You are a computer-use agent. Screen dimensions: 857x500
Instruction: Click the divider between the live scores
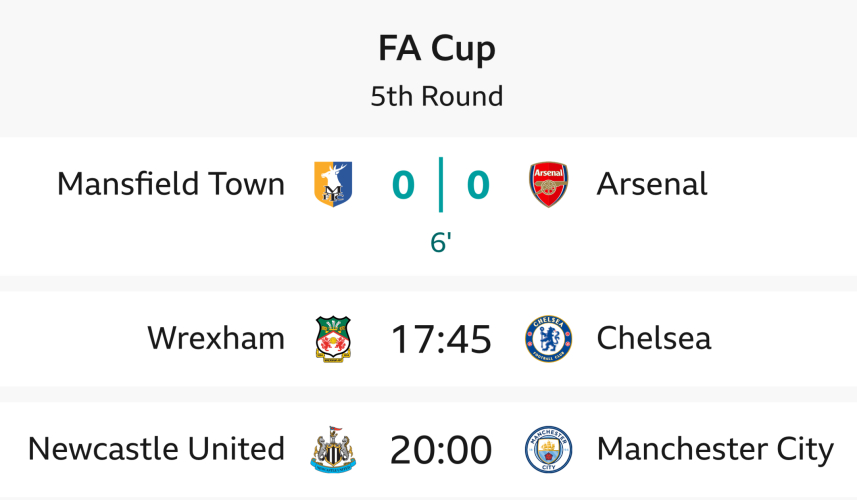click(440, 184)
